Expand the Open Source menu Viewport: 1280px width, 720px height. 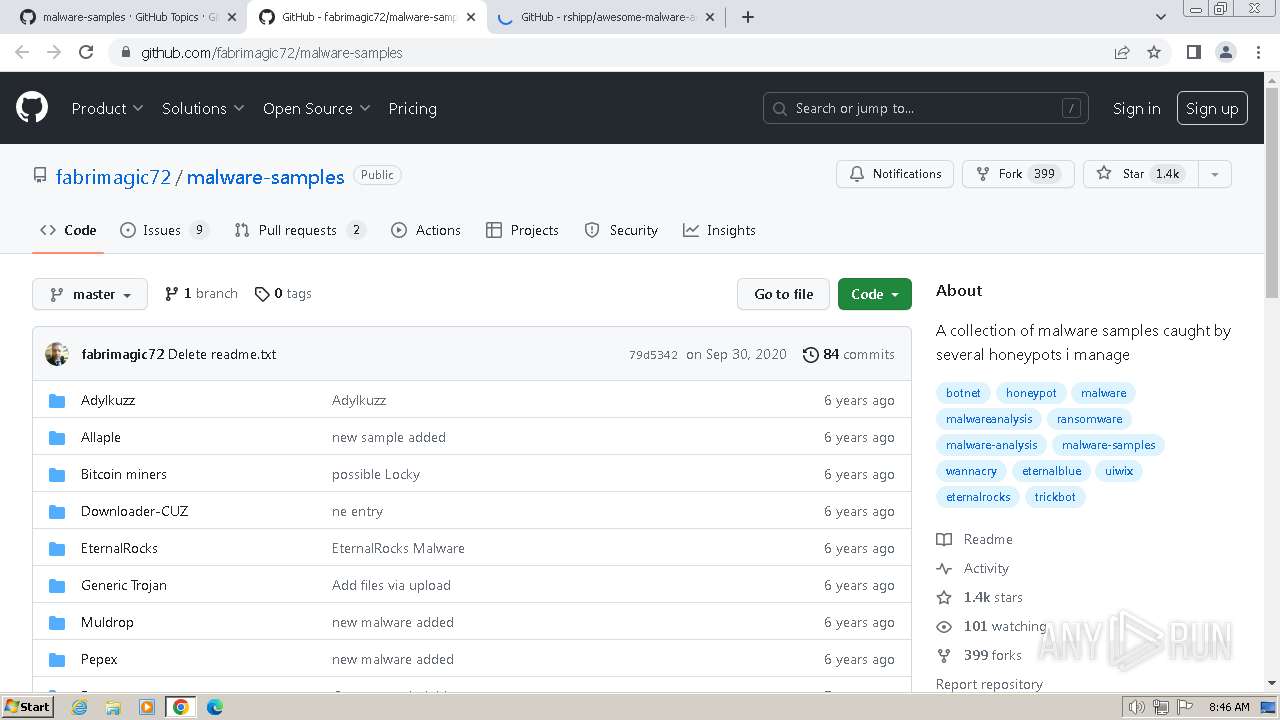pos(316,108)
